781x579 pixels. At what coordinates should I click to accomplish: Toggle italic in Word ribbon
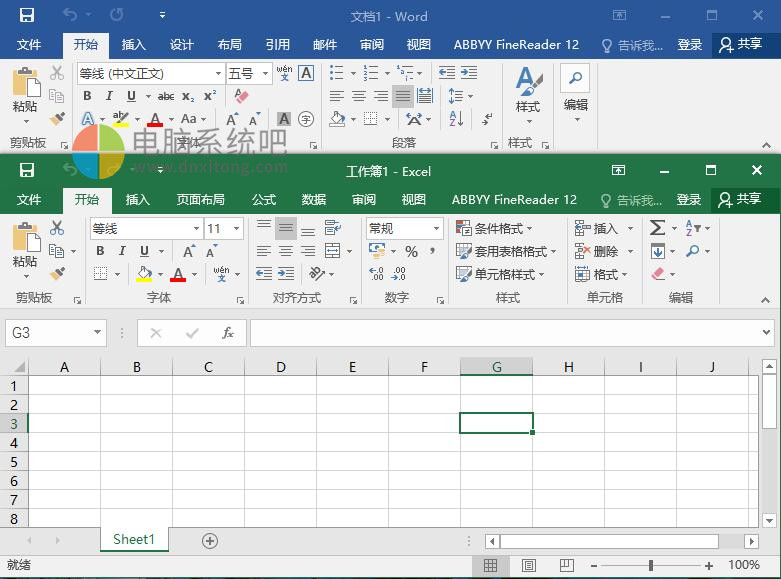[x=109, y=96]
